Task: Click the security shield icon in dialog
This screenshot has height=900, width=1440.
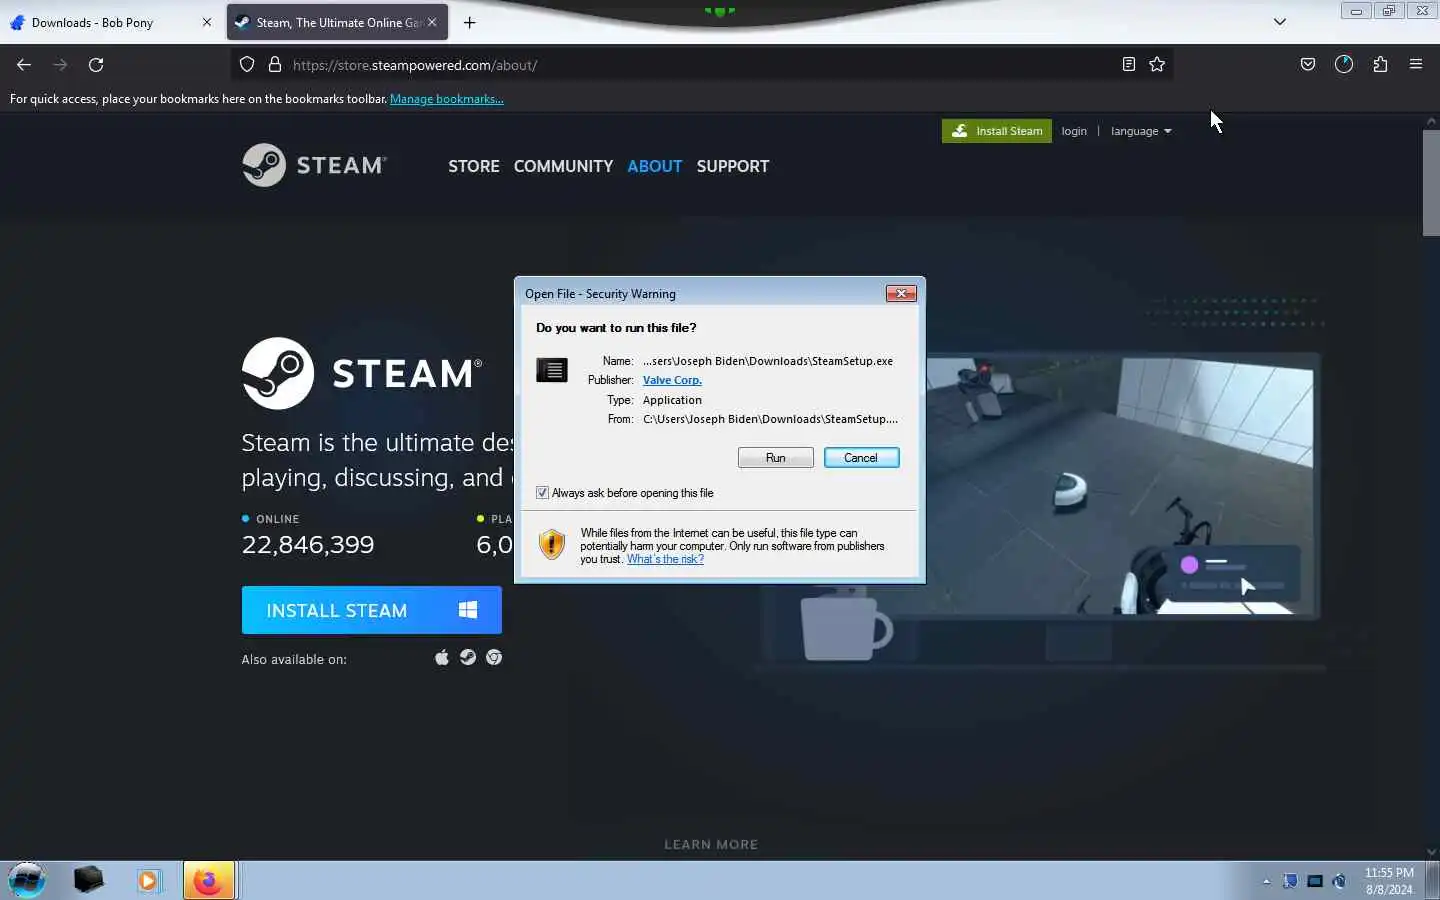Action: click(x=552, y=544)
